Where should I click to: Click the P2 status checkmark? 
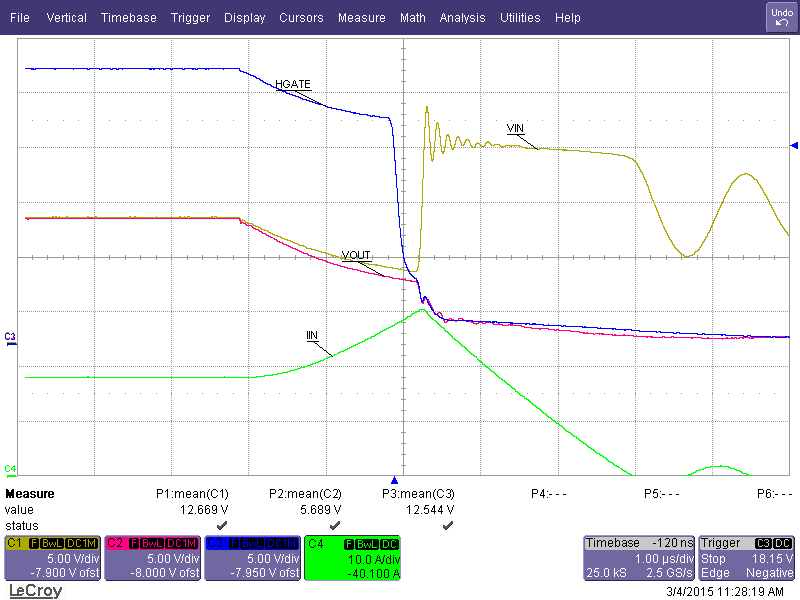click(335, 524)
